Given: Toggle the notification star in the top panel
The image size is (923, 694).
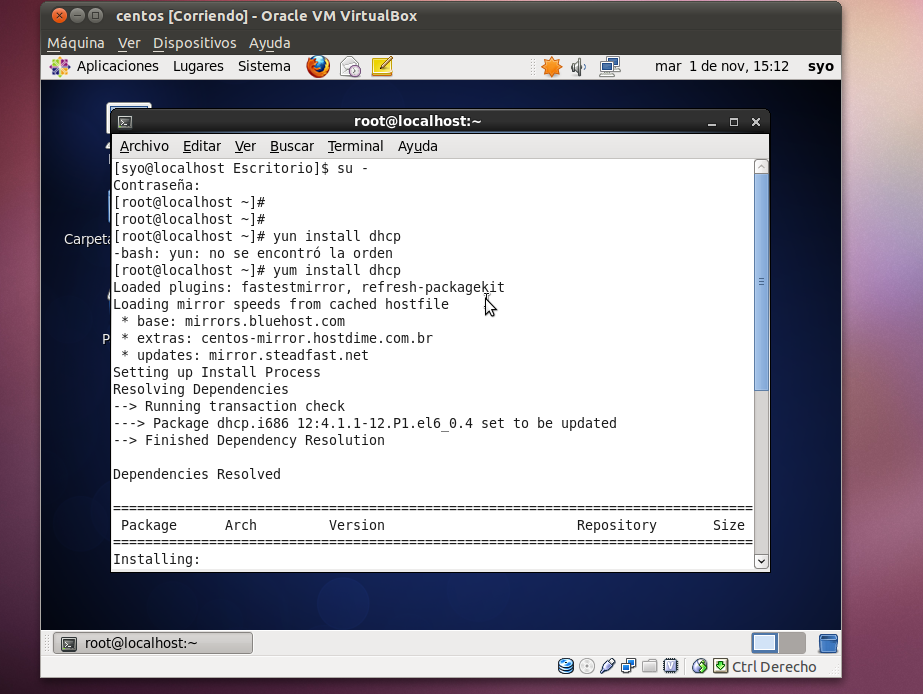Looking at the screenshot, I should click(551, 67).
